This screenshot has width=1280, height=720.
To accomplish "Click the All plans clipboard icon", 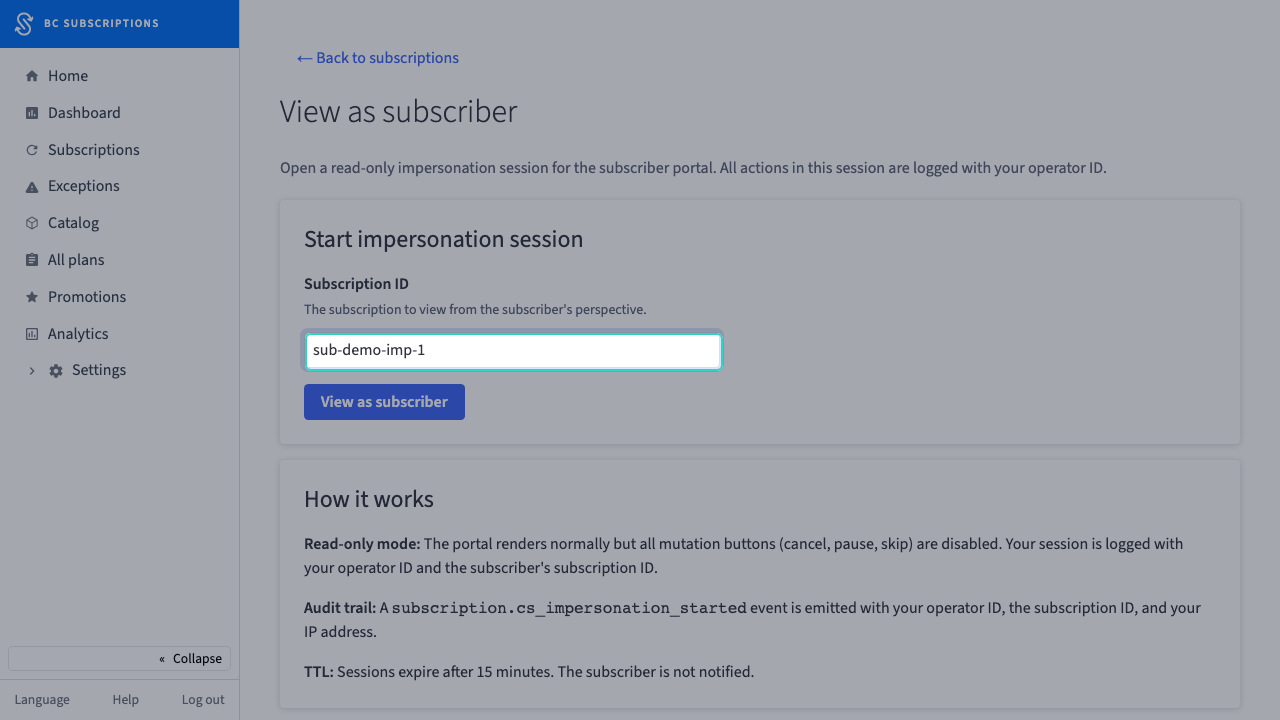I will (32, 260).
